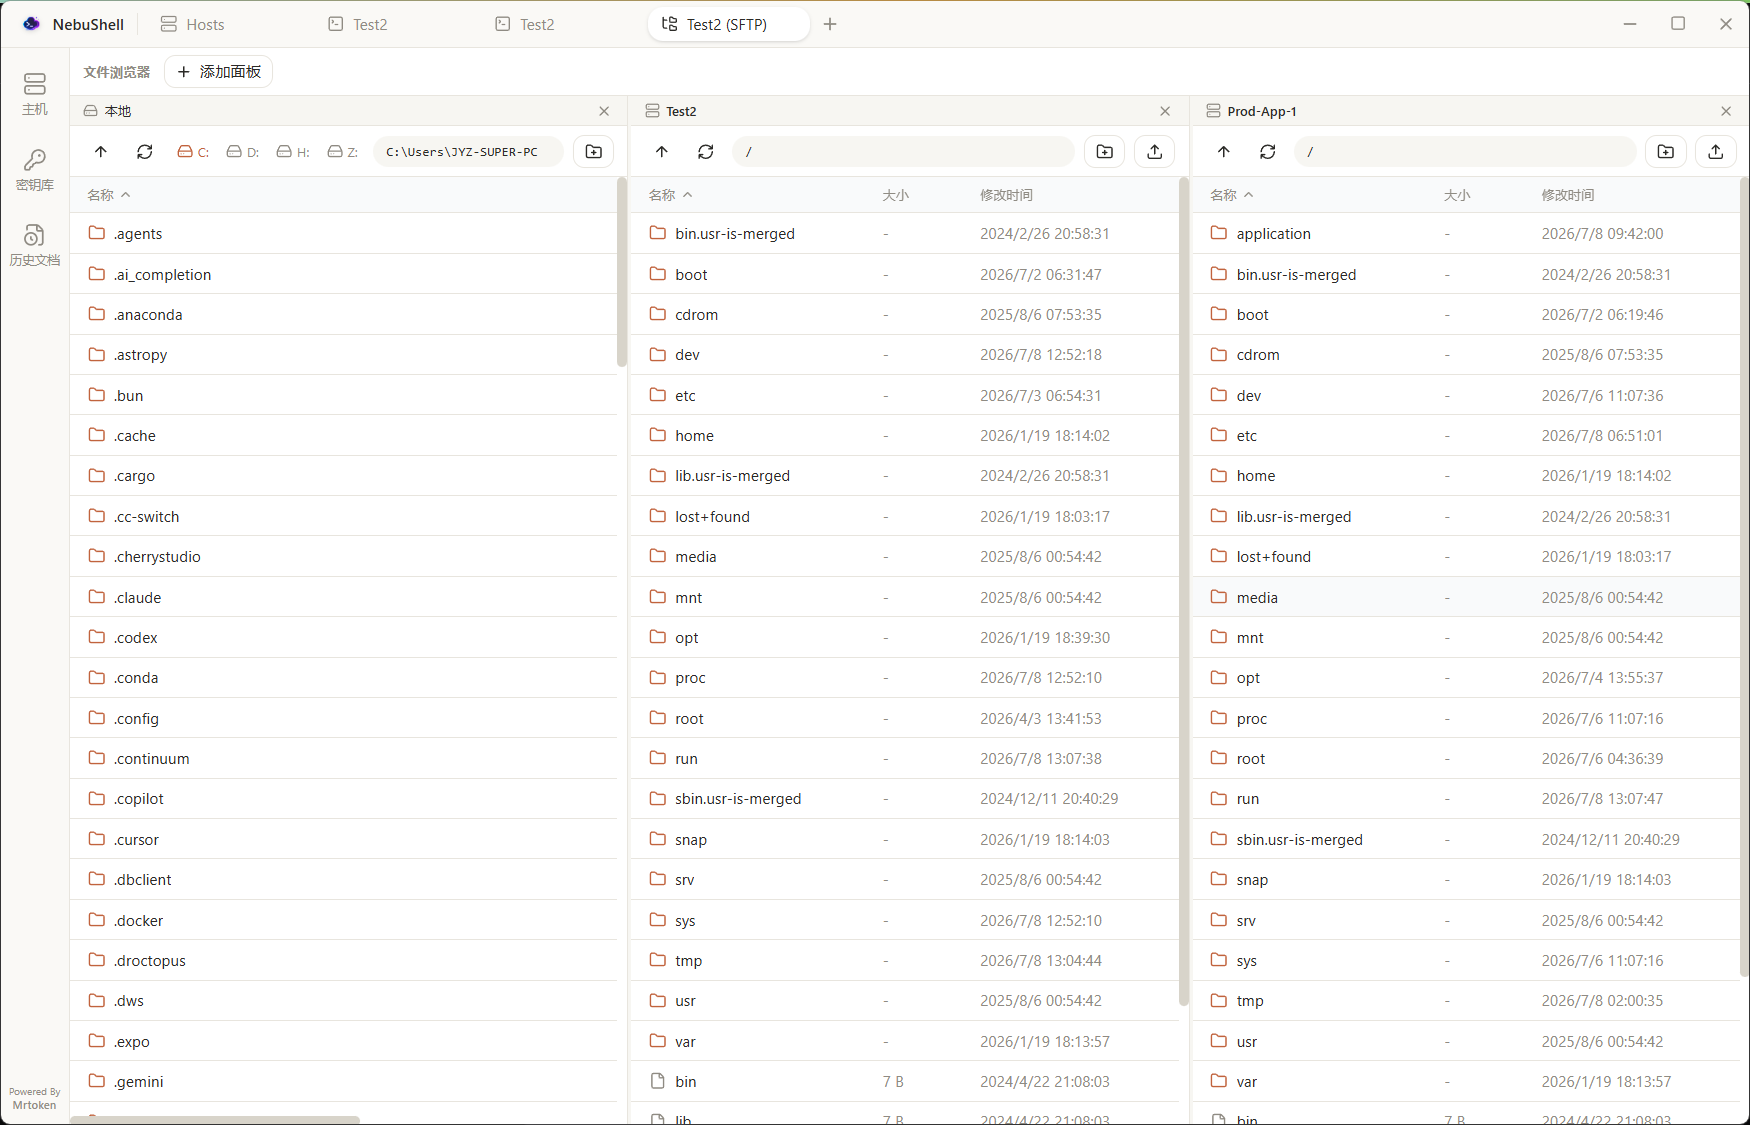Go up a directory in Test2 panel
This screenshot has width=1750, height=1125.
pyautogui.click(x=662, y=152)
